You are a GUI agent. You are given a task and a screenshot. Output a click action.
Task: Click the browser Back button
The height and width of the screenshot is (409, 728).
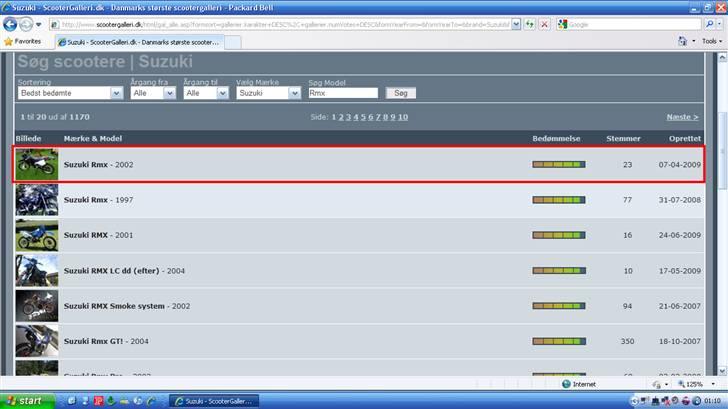pyautogui.click(x=11, y=23)
